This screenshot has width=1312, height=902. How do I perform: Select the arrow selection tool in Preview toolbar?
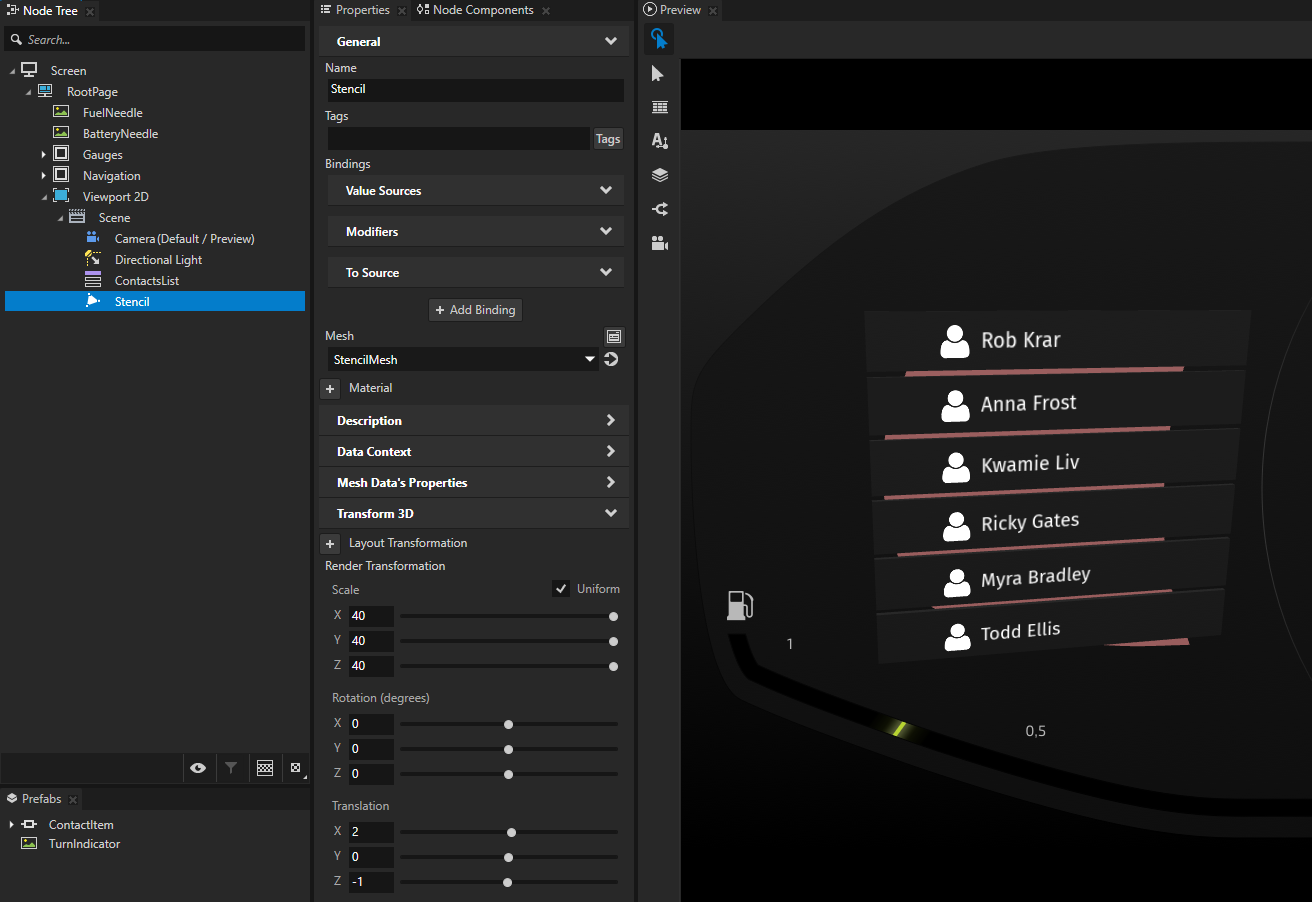[x=659, y=73]
